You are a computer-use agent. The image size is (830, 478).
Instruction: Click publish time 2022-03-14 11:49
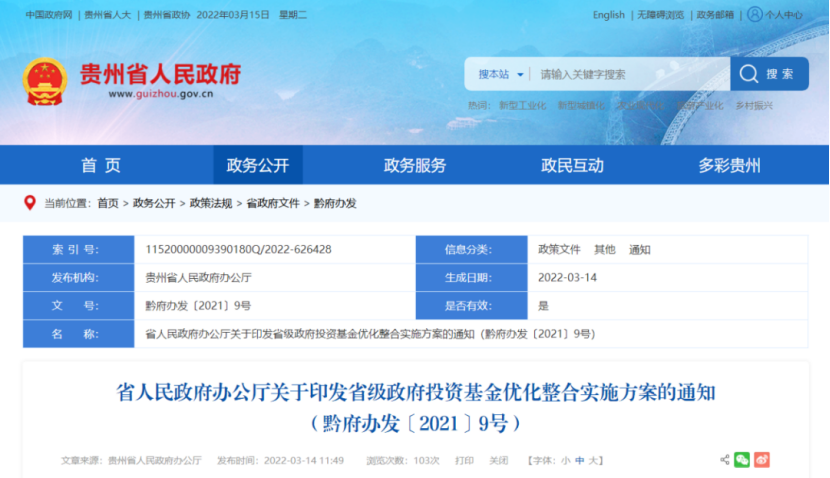(x=304, y=461)
